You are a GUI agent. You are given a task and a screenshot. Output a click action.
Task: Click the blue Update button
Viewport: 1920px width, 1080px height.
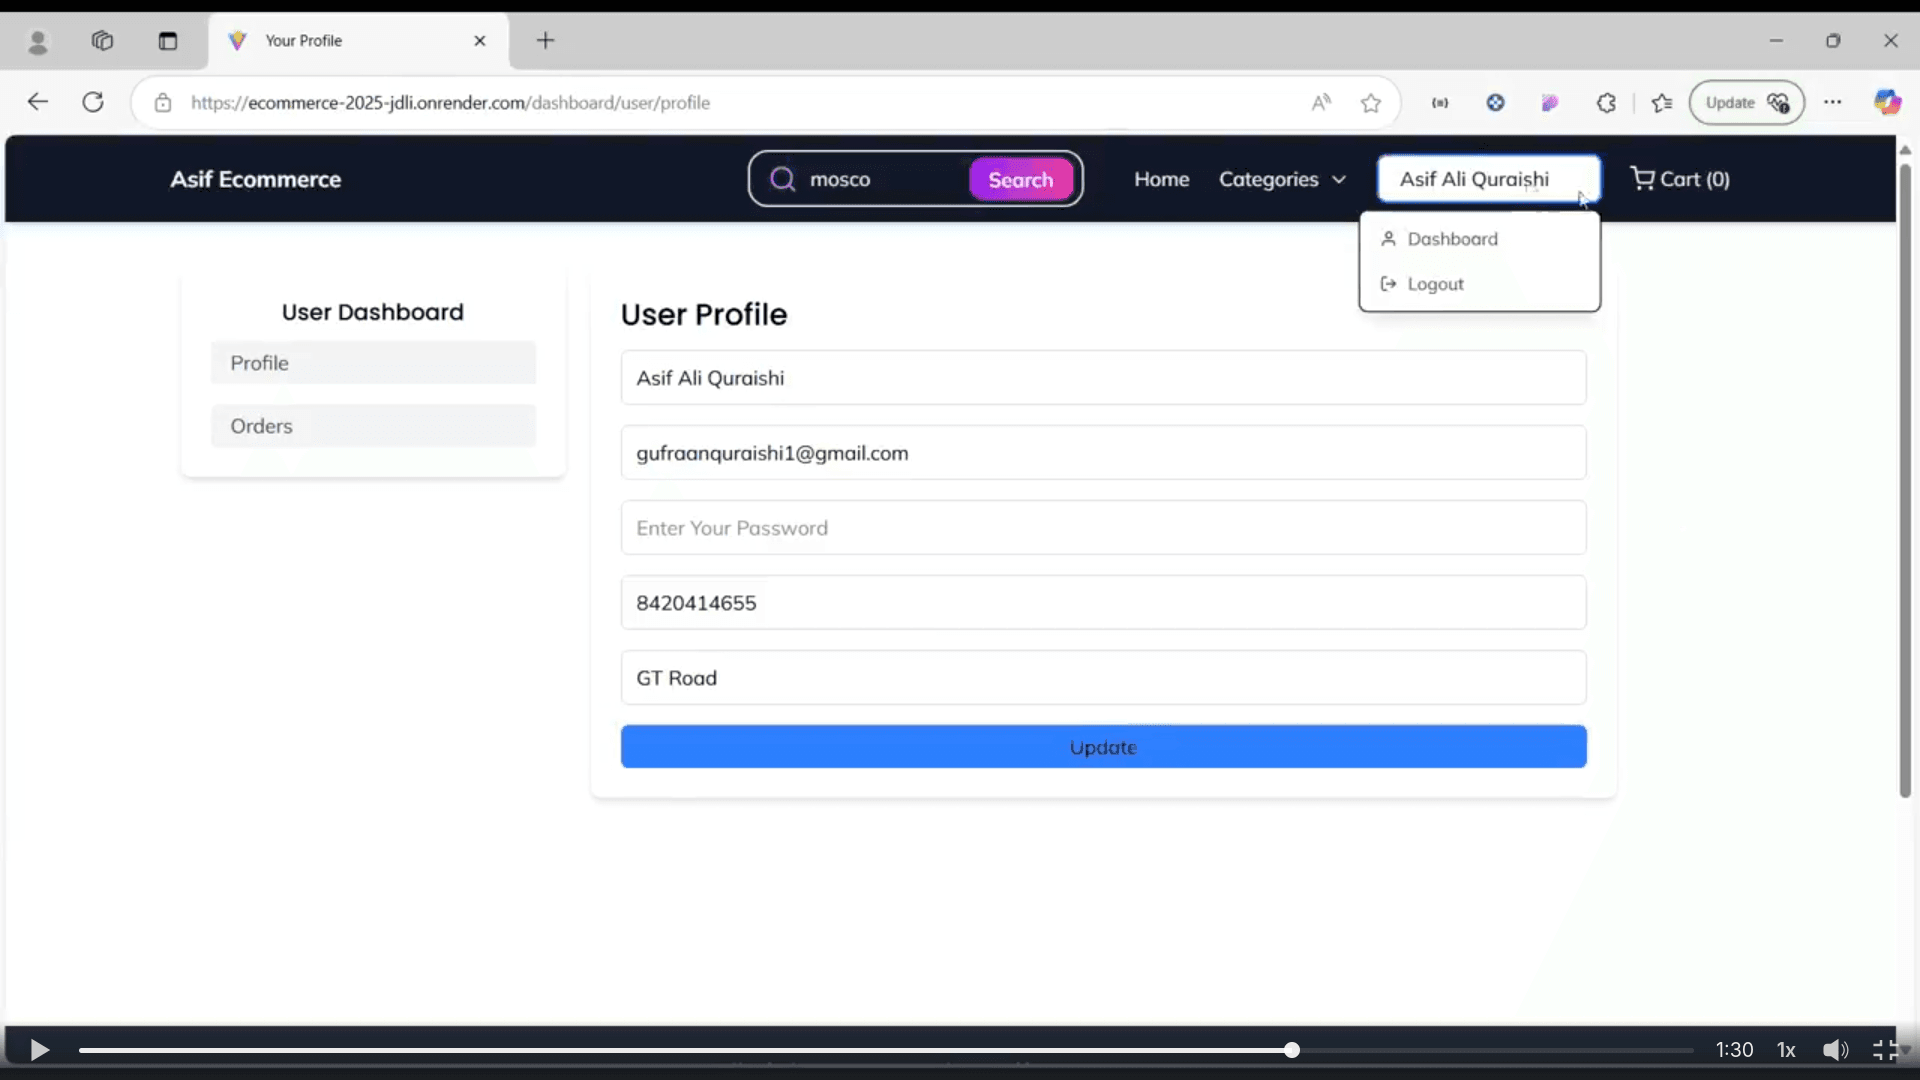point(1103,747)
